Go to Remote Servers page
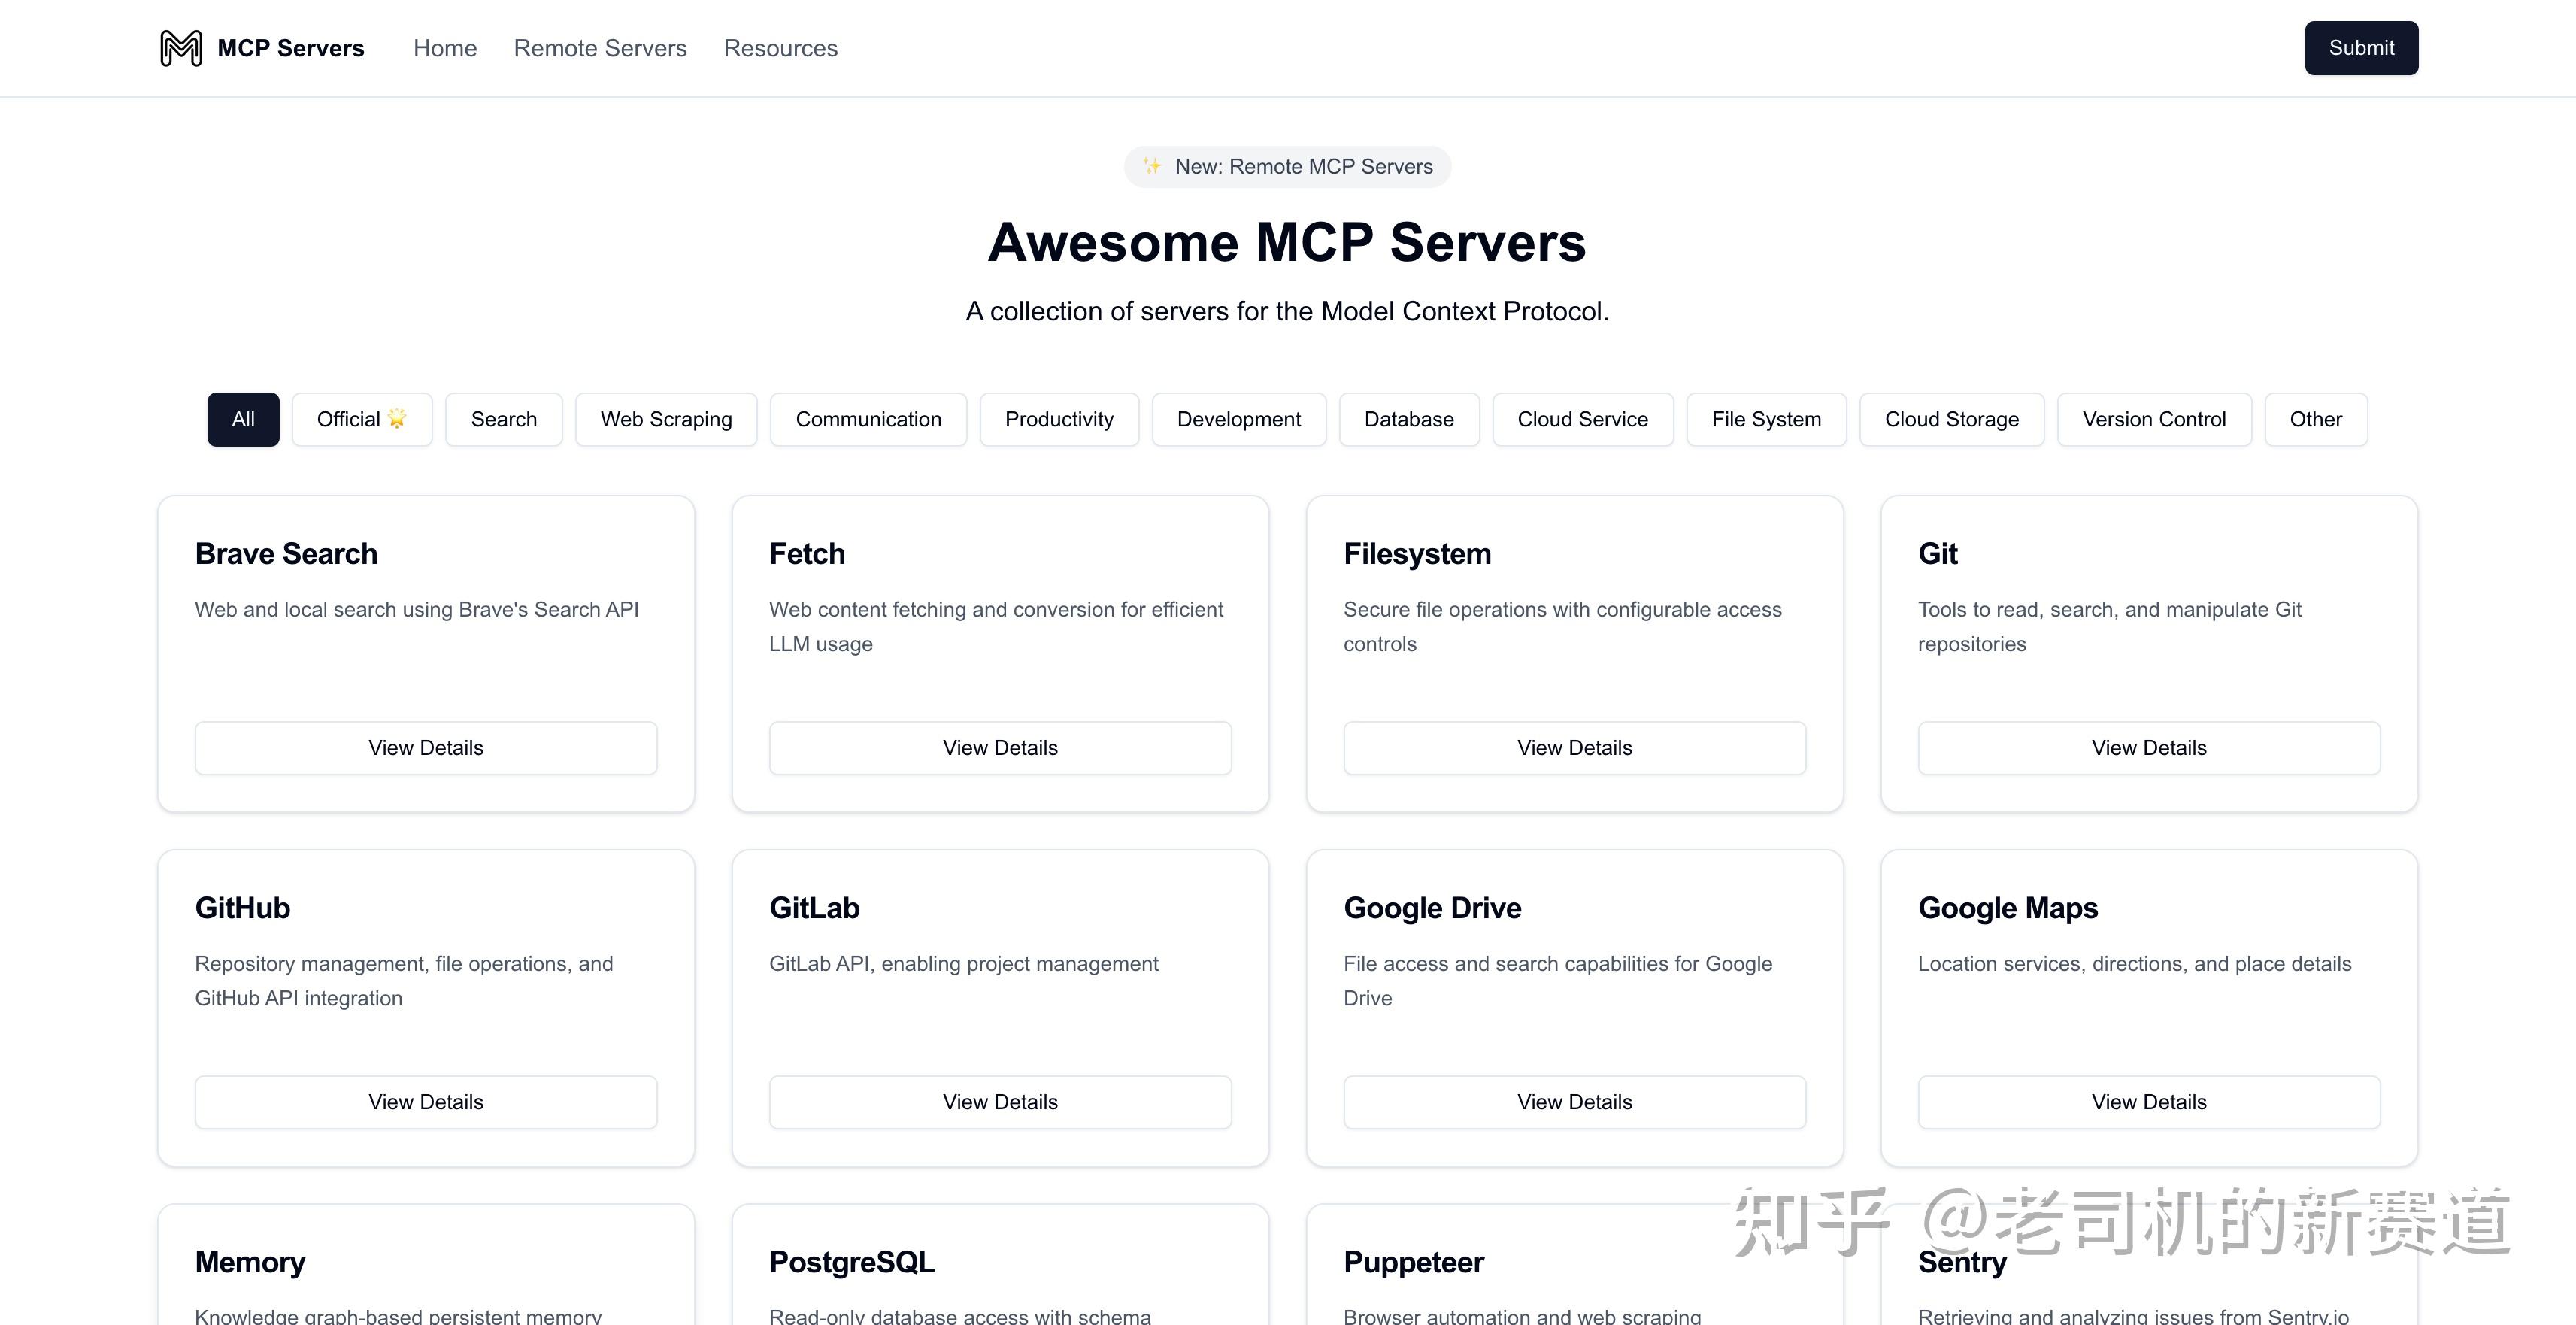 [x=600, y=48]
